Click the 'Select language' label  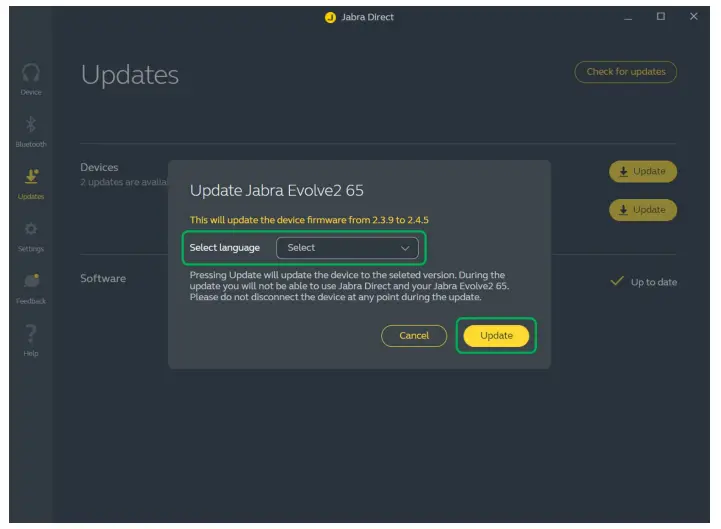[x=224, y=248]
